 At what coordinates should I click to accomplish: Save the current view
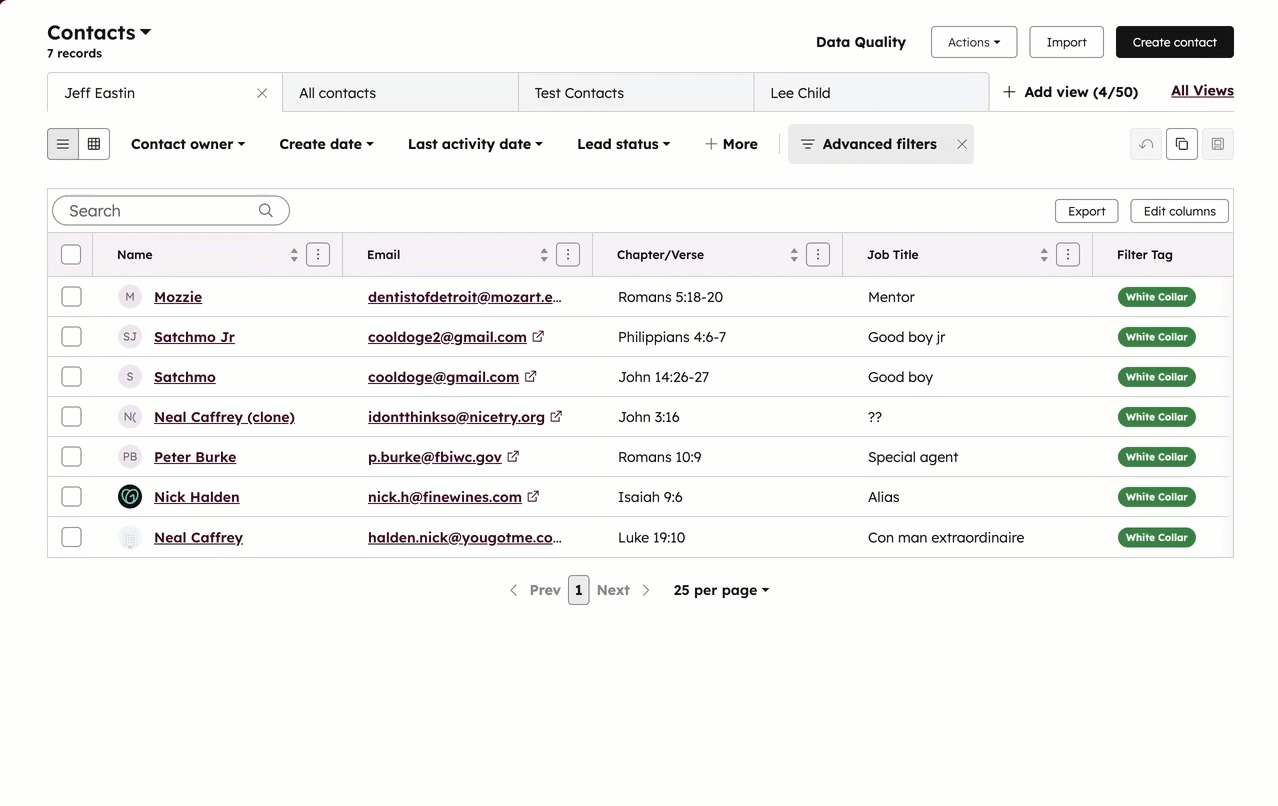coord(1217,143)
